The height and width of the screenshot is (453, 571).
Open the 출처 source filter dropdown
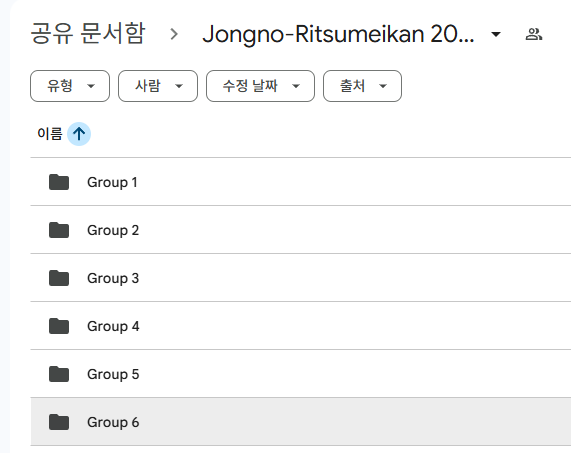click(362, 86)
